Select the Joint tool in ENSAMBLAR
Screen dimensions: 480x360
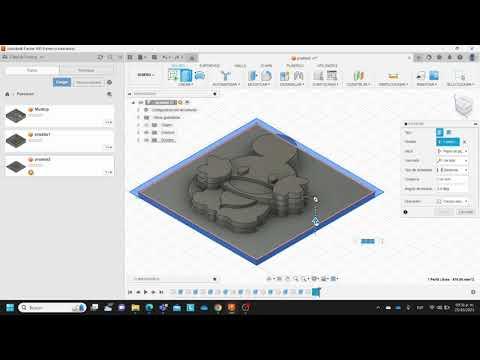point(298,76)
